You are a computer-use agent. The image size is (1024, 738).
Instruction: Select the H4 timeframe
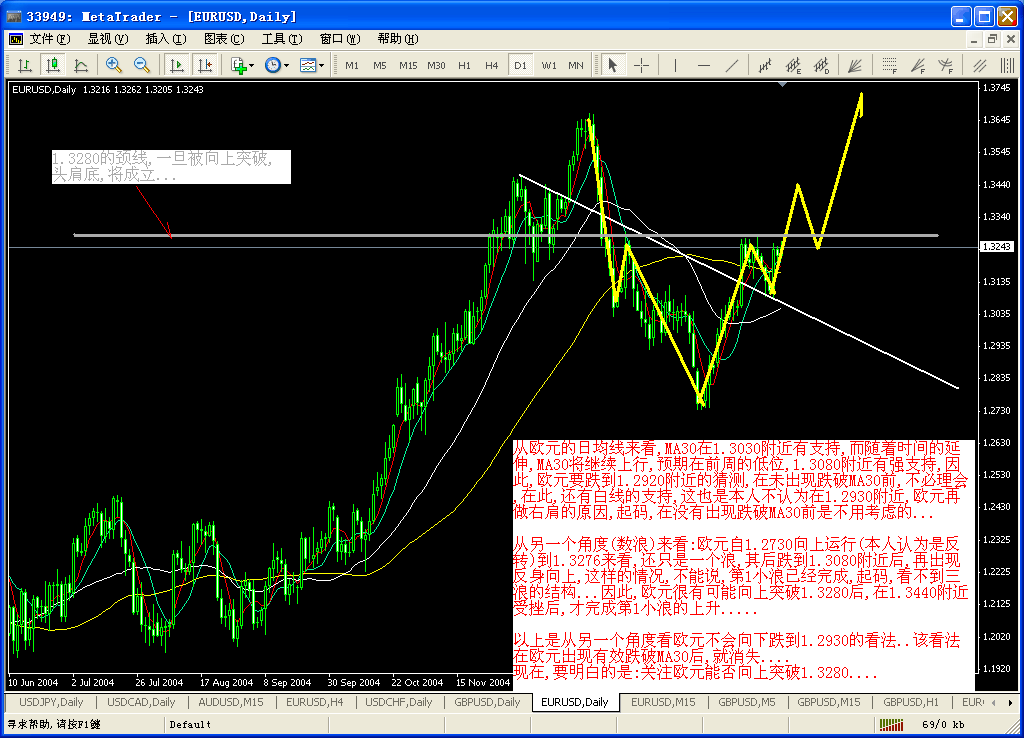pos(492,65)
